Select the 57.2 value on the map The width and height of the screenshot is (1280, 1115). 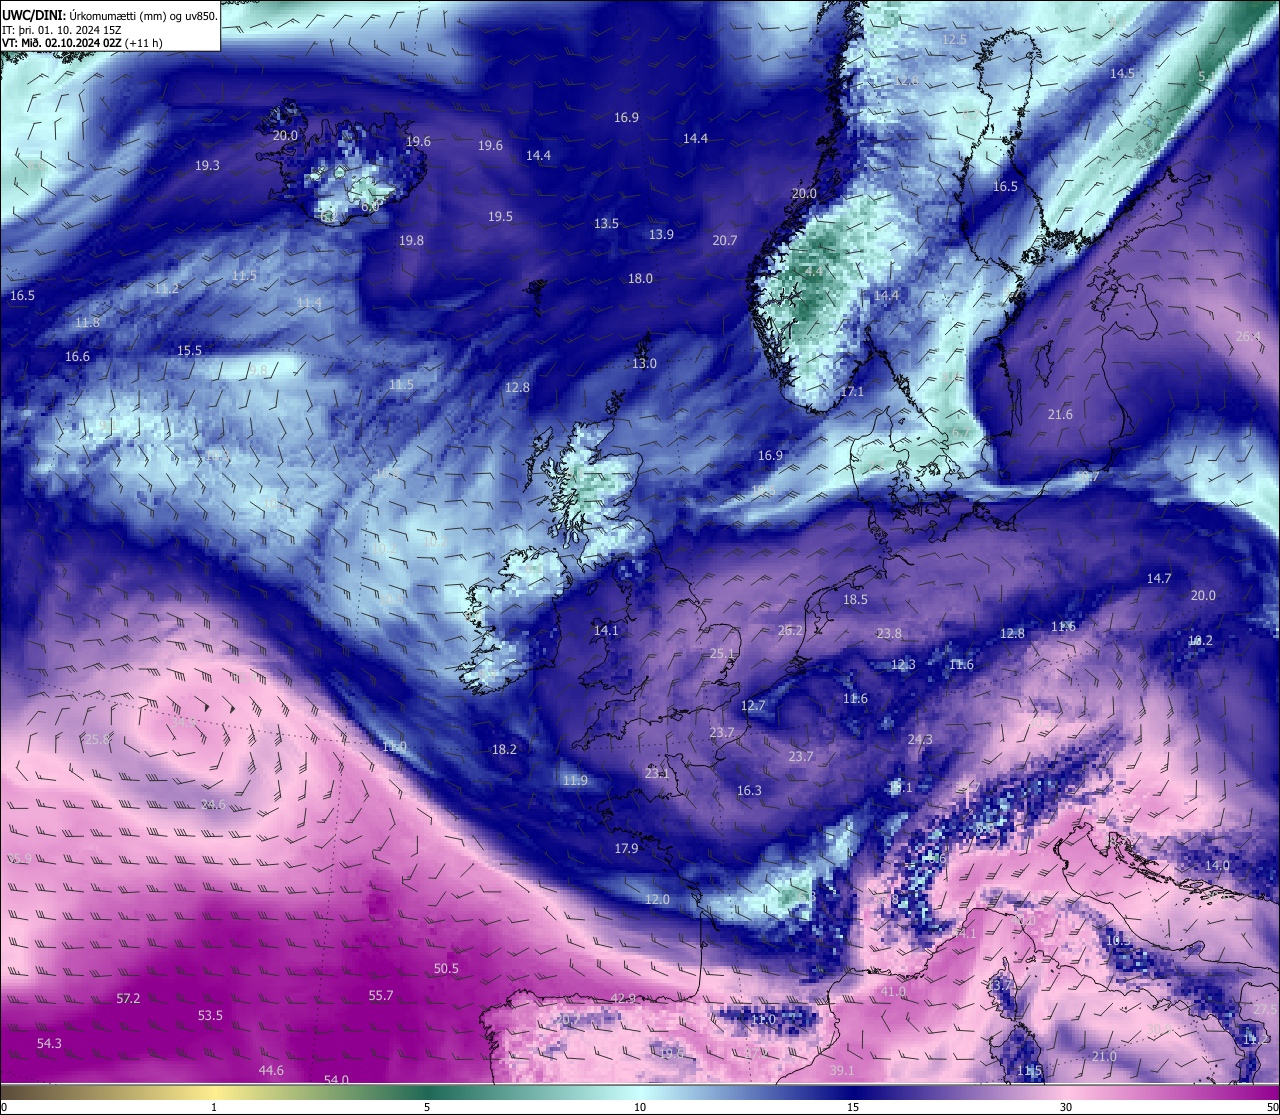pyautogui.click(x=128, y=998)
